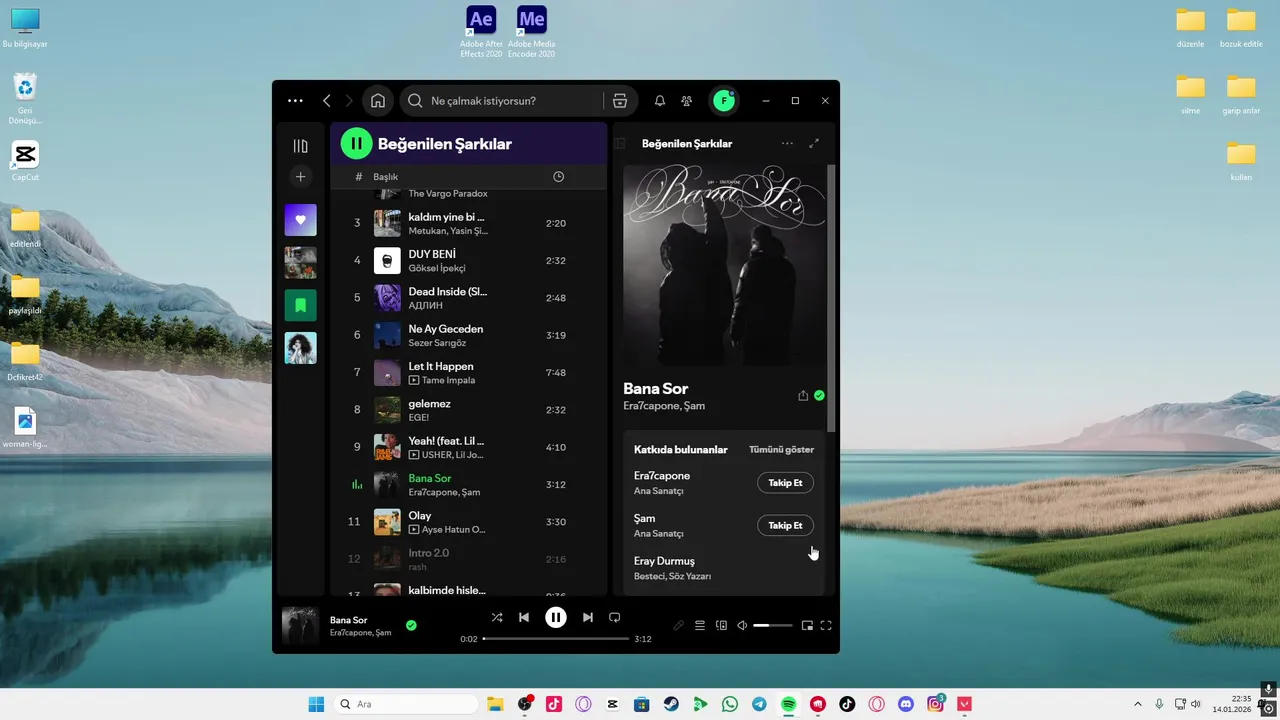Click the Başlık column header
The width and height of the screenshot is (1280, 720).
click(386, 177)
